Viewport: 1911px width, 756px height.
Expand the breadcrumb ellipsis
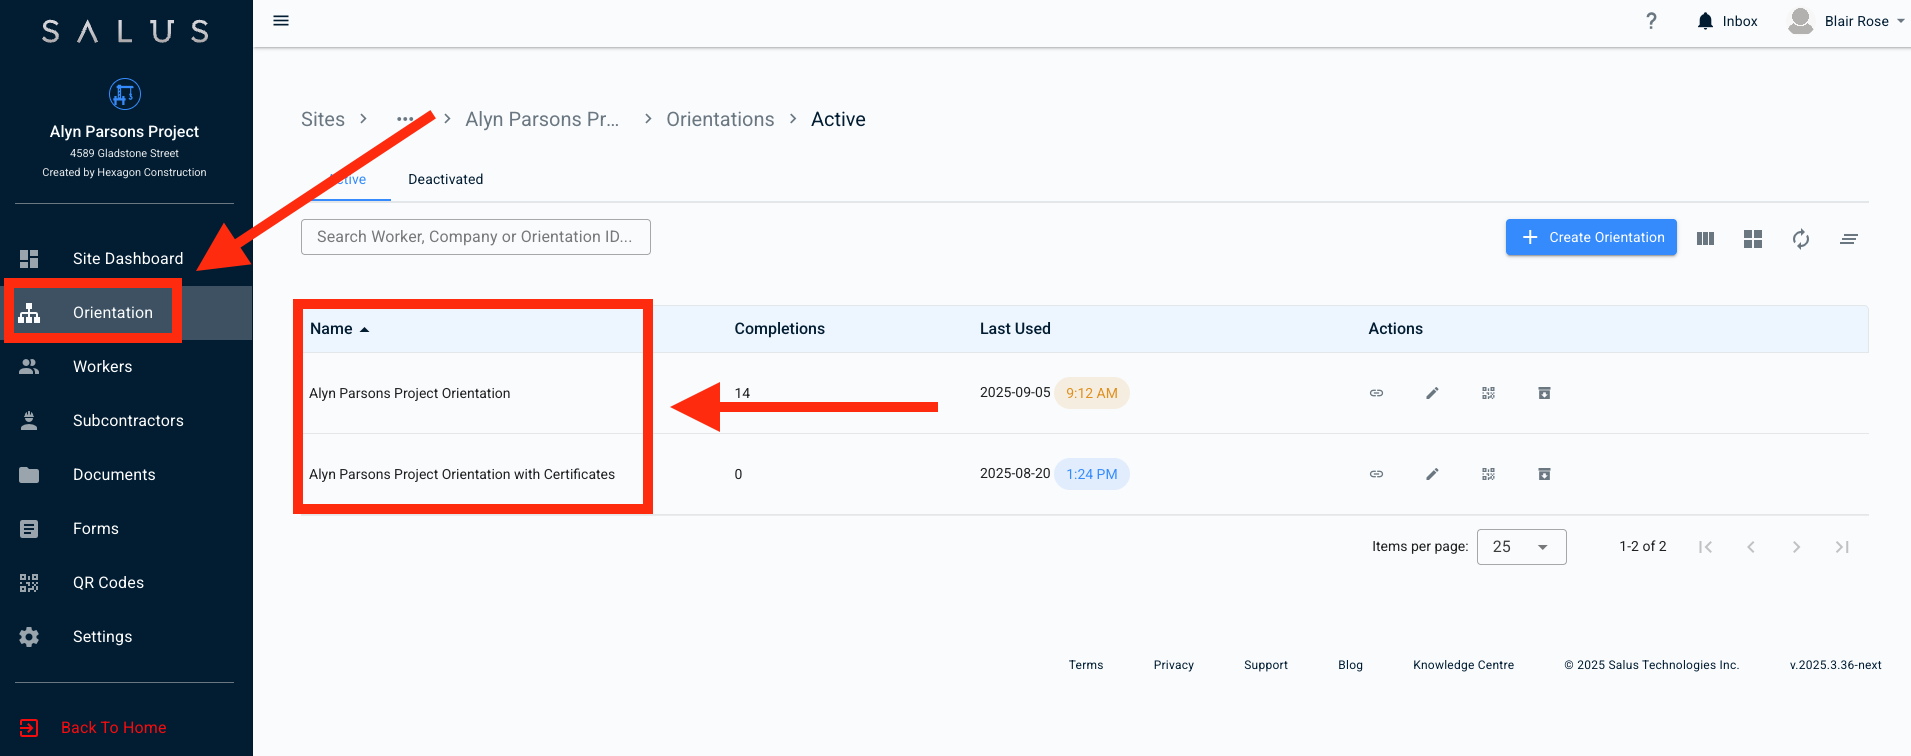[405, 119]
